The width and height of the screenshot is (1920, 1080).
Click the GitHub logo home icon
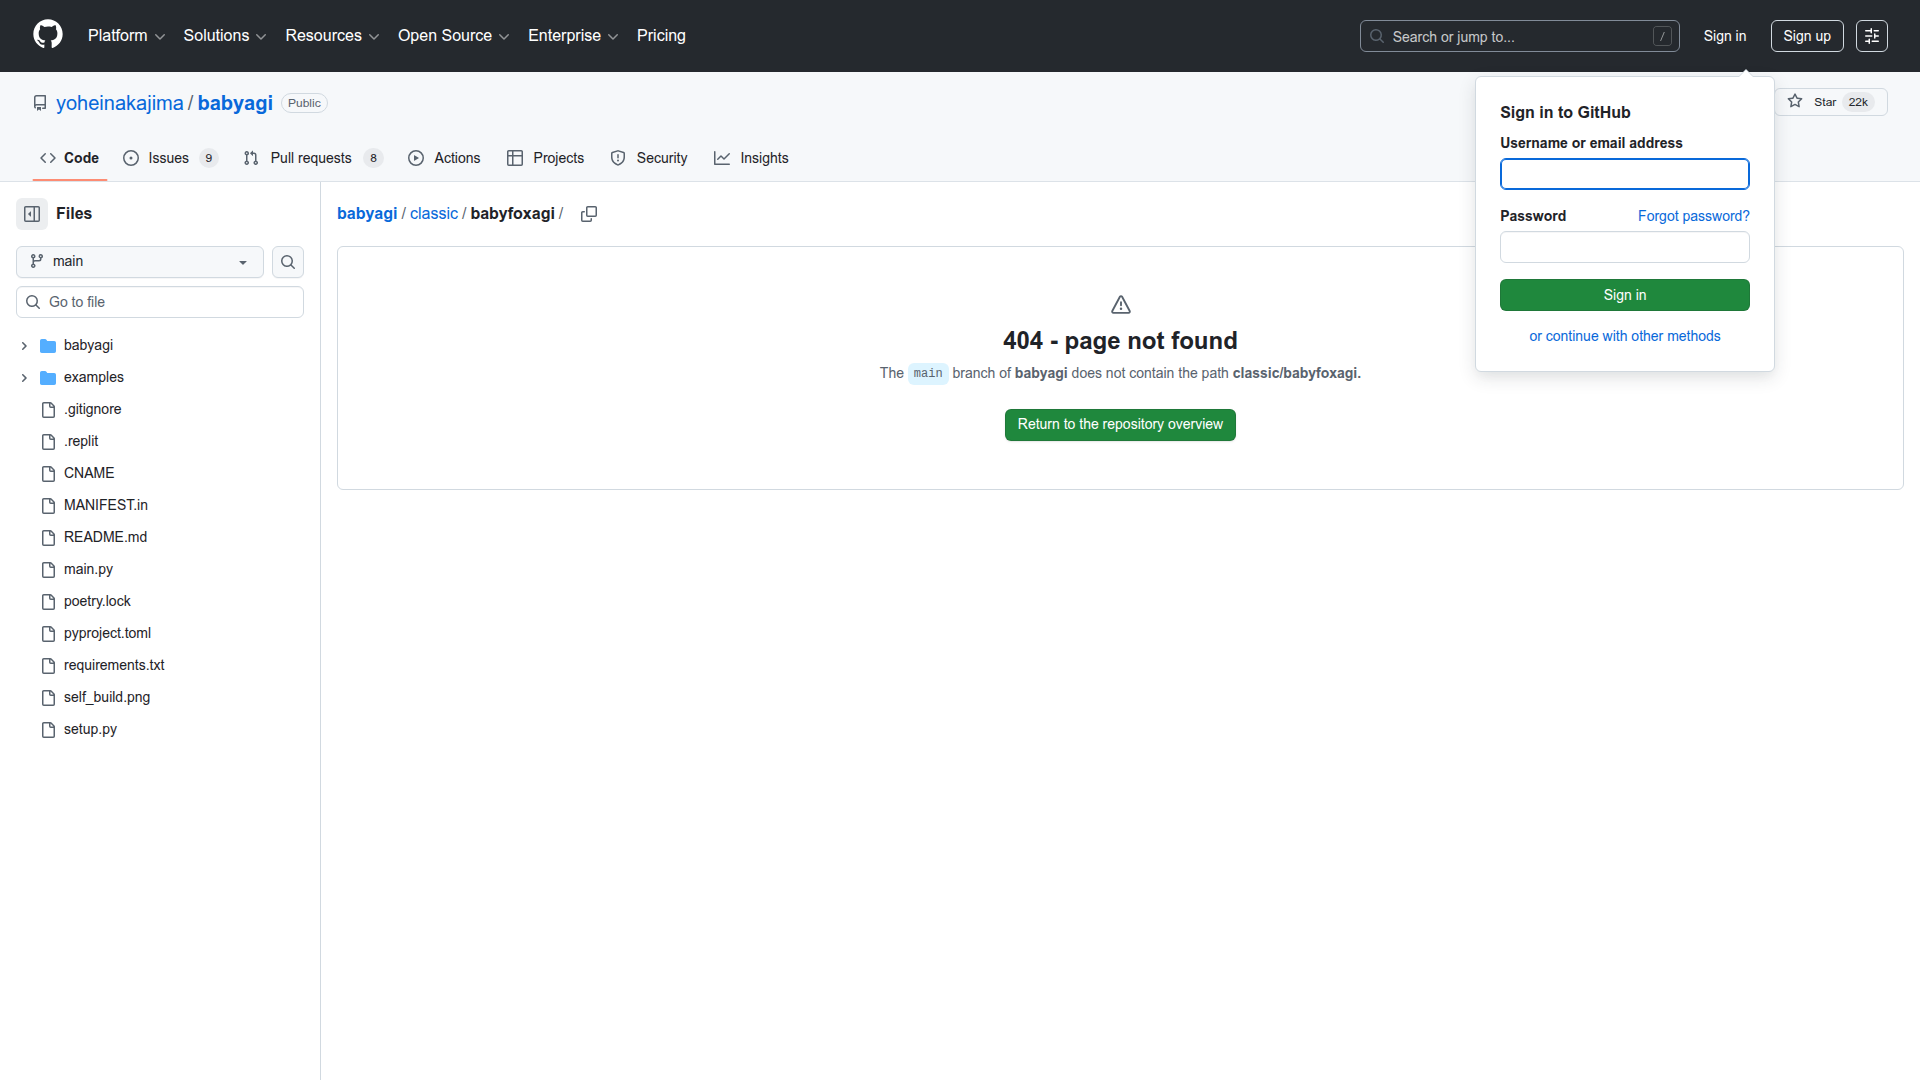(46, 35)
